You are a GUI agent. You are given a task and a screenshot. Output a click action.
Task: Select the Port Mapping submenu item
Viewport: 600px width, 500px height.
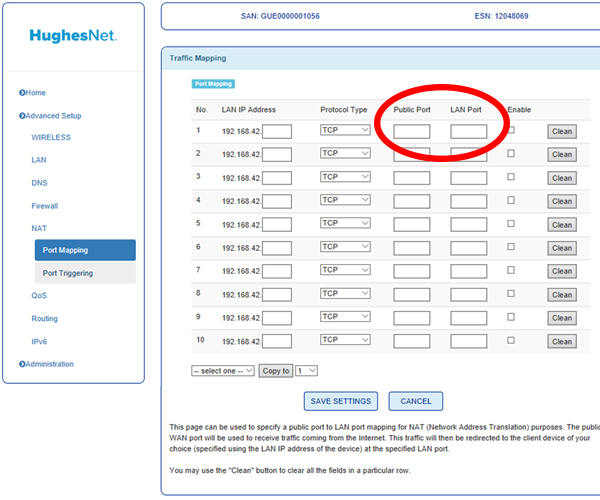pyautogui.click(x=85, y=250)
